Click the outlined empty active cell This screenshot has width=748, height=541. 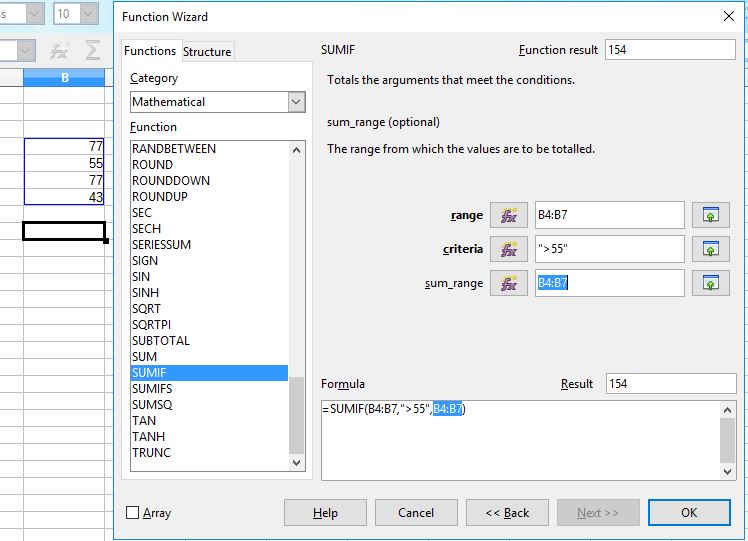point(64,231)
